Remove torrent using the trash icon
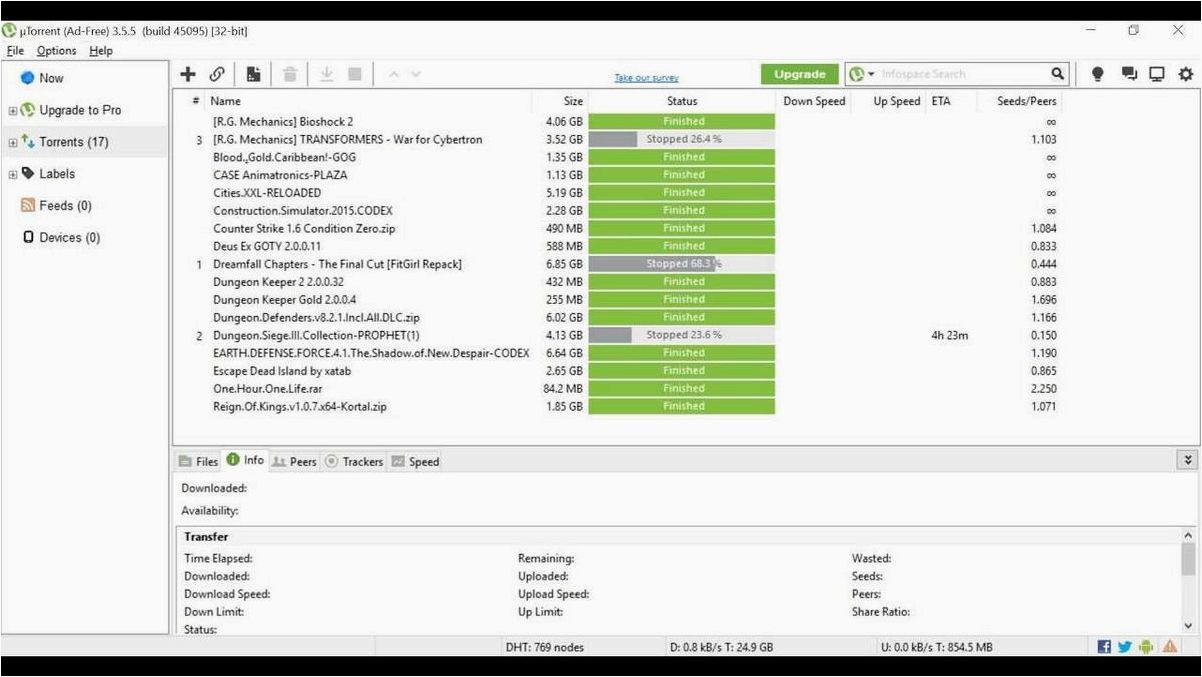1202x677 pixels. pyautogui.click(x=290, y=74)
